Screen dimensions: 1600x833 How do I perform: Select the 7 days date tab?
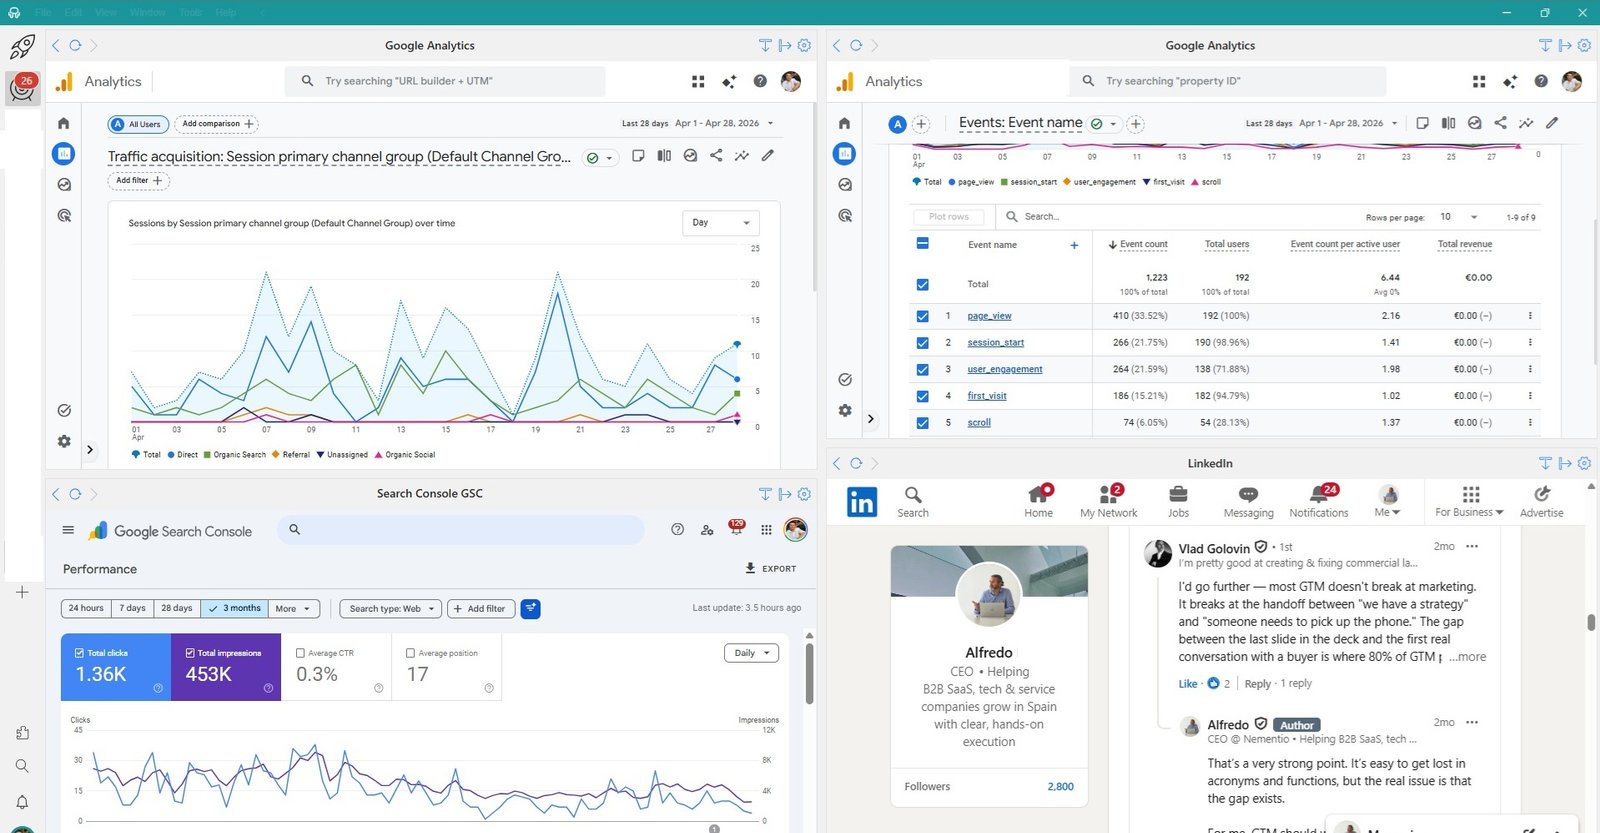point(132,608)
